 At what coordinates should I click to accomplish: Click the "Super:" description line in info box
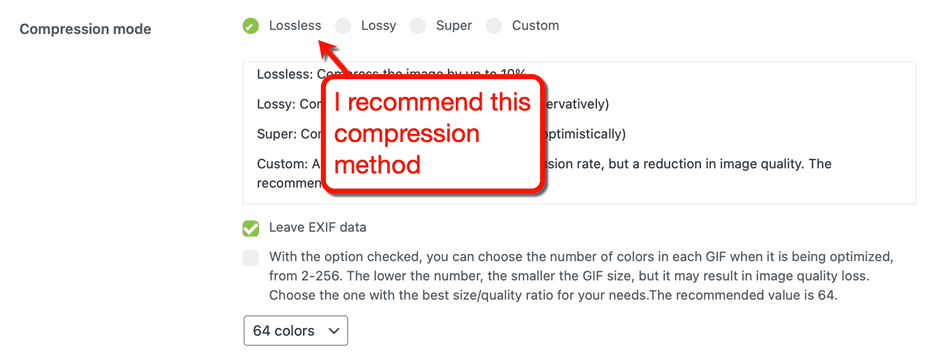[x=441, y=134]
